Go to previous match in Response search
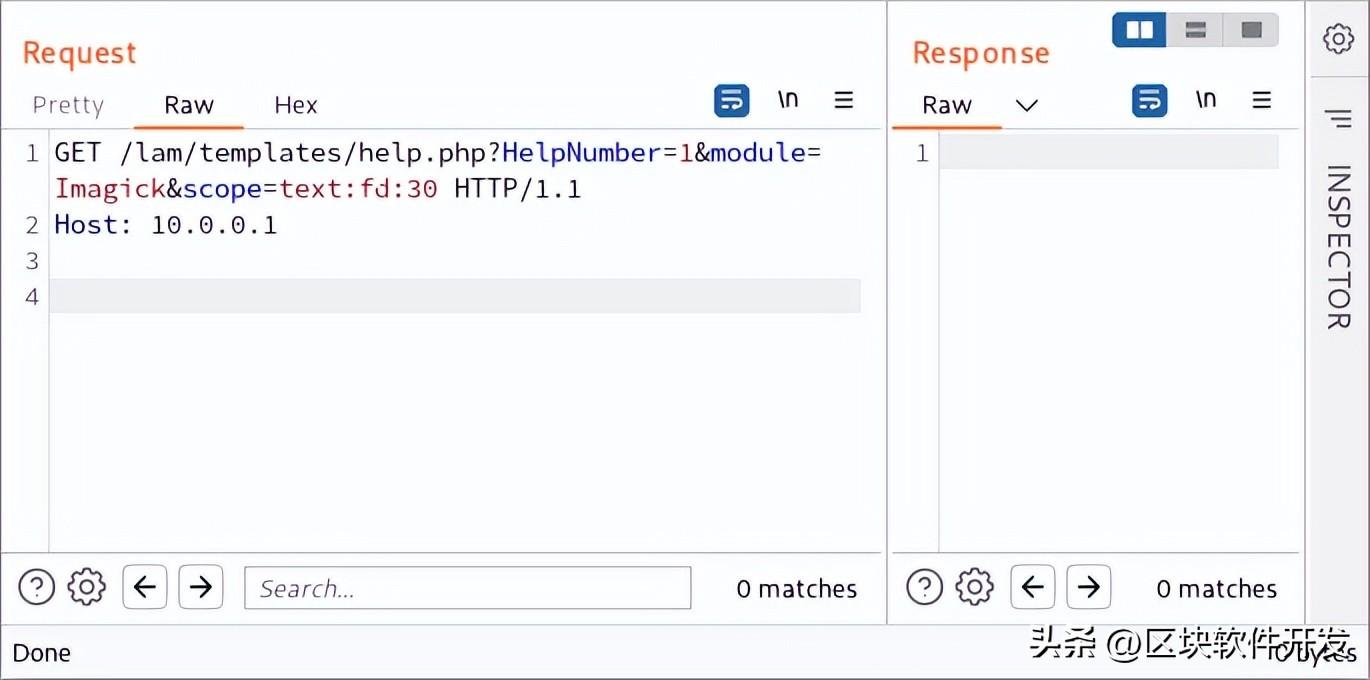This screenshot has height=680, width=1370. (x=1033, y=587)
